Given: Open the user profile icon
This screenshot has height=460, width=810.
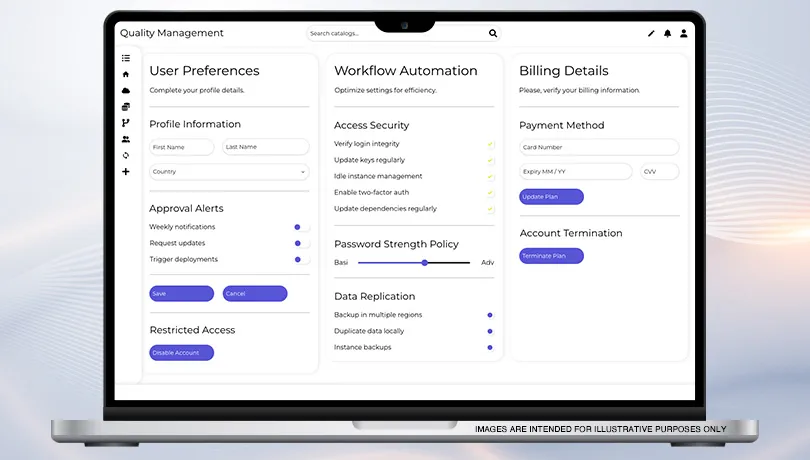Looking at the screenshot, I should click(x=684, y=33).
